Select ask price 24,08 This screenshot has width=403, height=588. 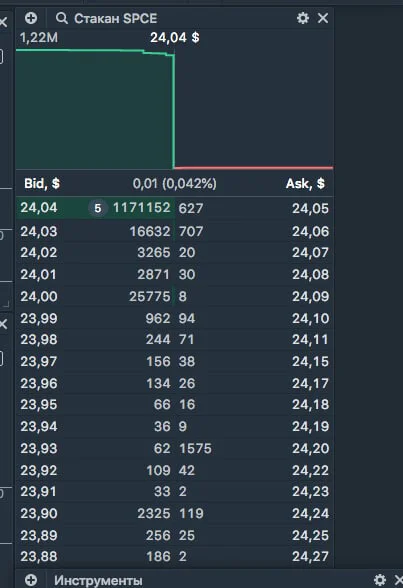pos(310,274)
